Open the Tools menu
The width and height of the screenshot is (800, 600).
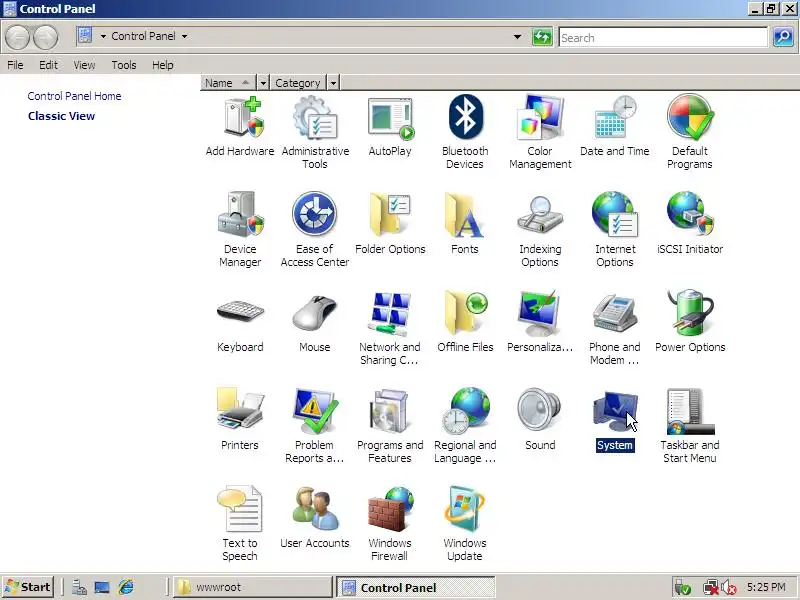point(124,65)
